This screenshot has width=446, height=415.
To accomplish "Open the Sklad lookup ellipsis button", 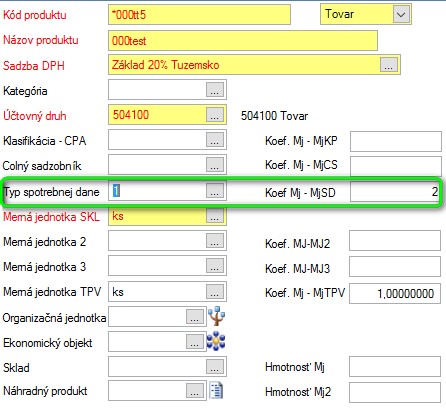I will click(215, 366).
